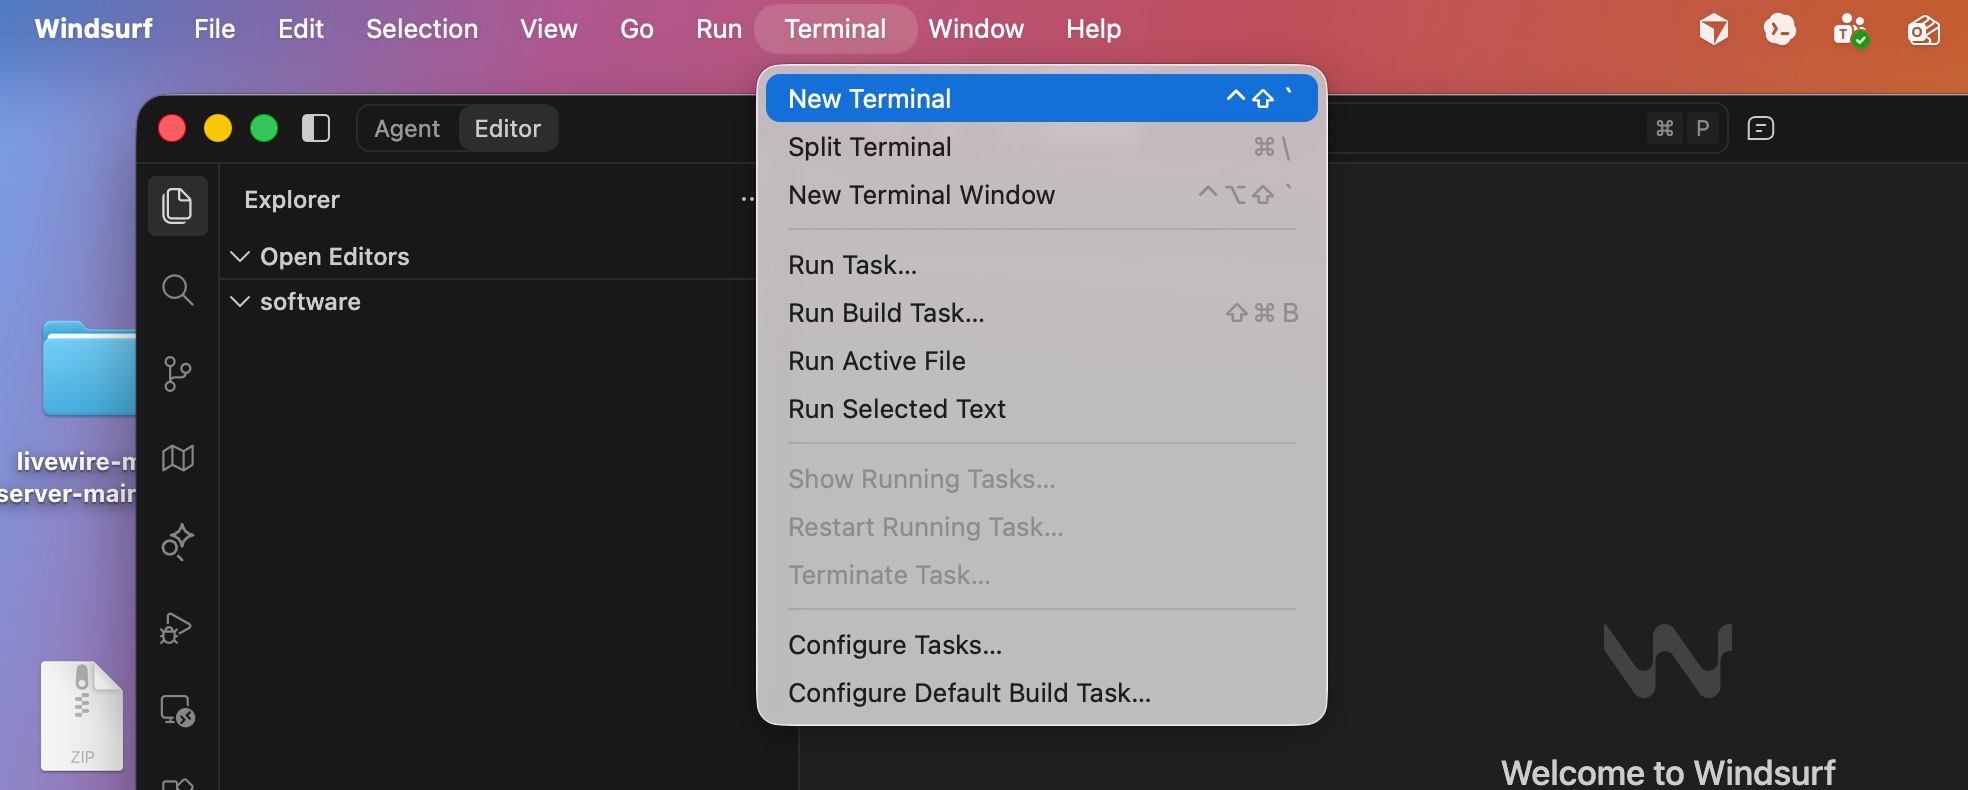
Task: Select New Terminal menu entry
Action: 1041,98
